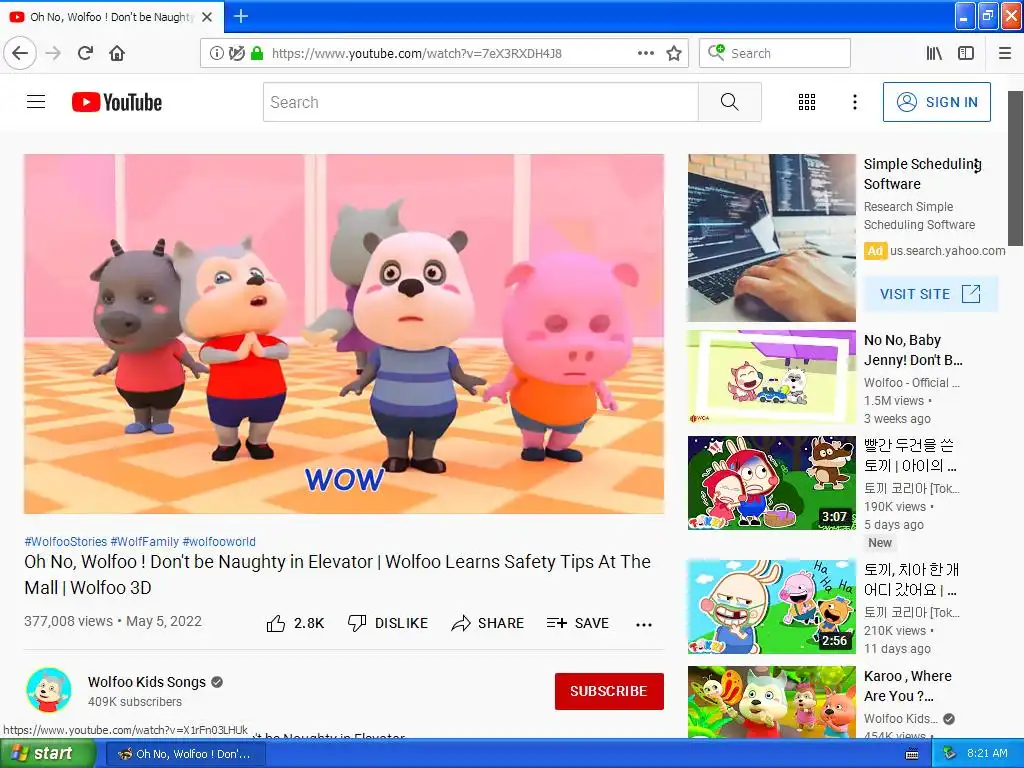Viewport: 1024px width, 768px height.
Task: Click the YouTube search field
Action: 481,102
